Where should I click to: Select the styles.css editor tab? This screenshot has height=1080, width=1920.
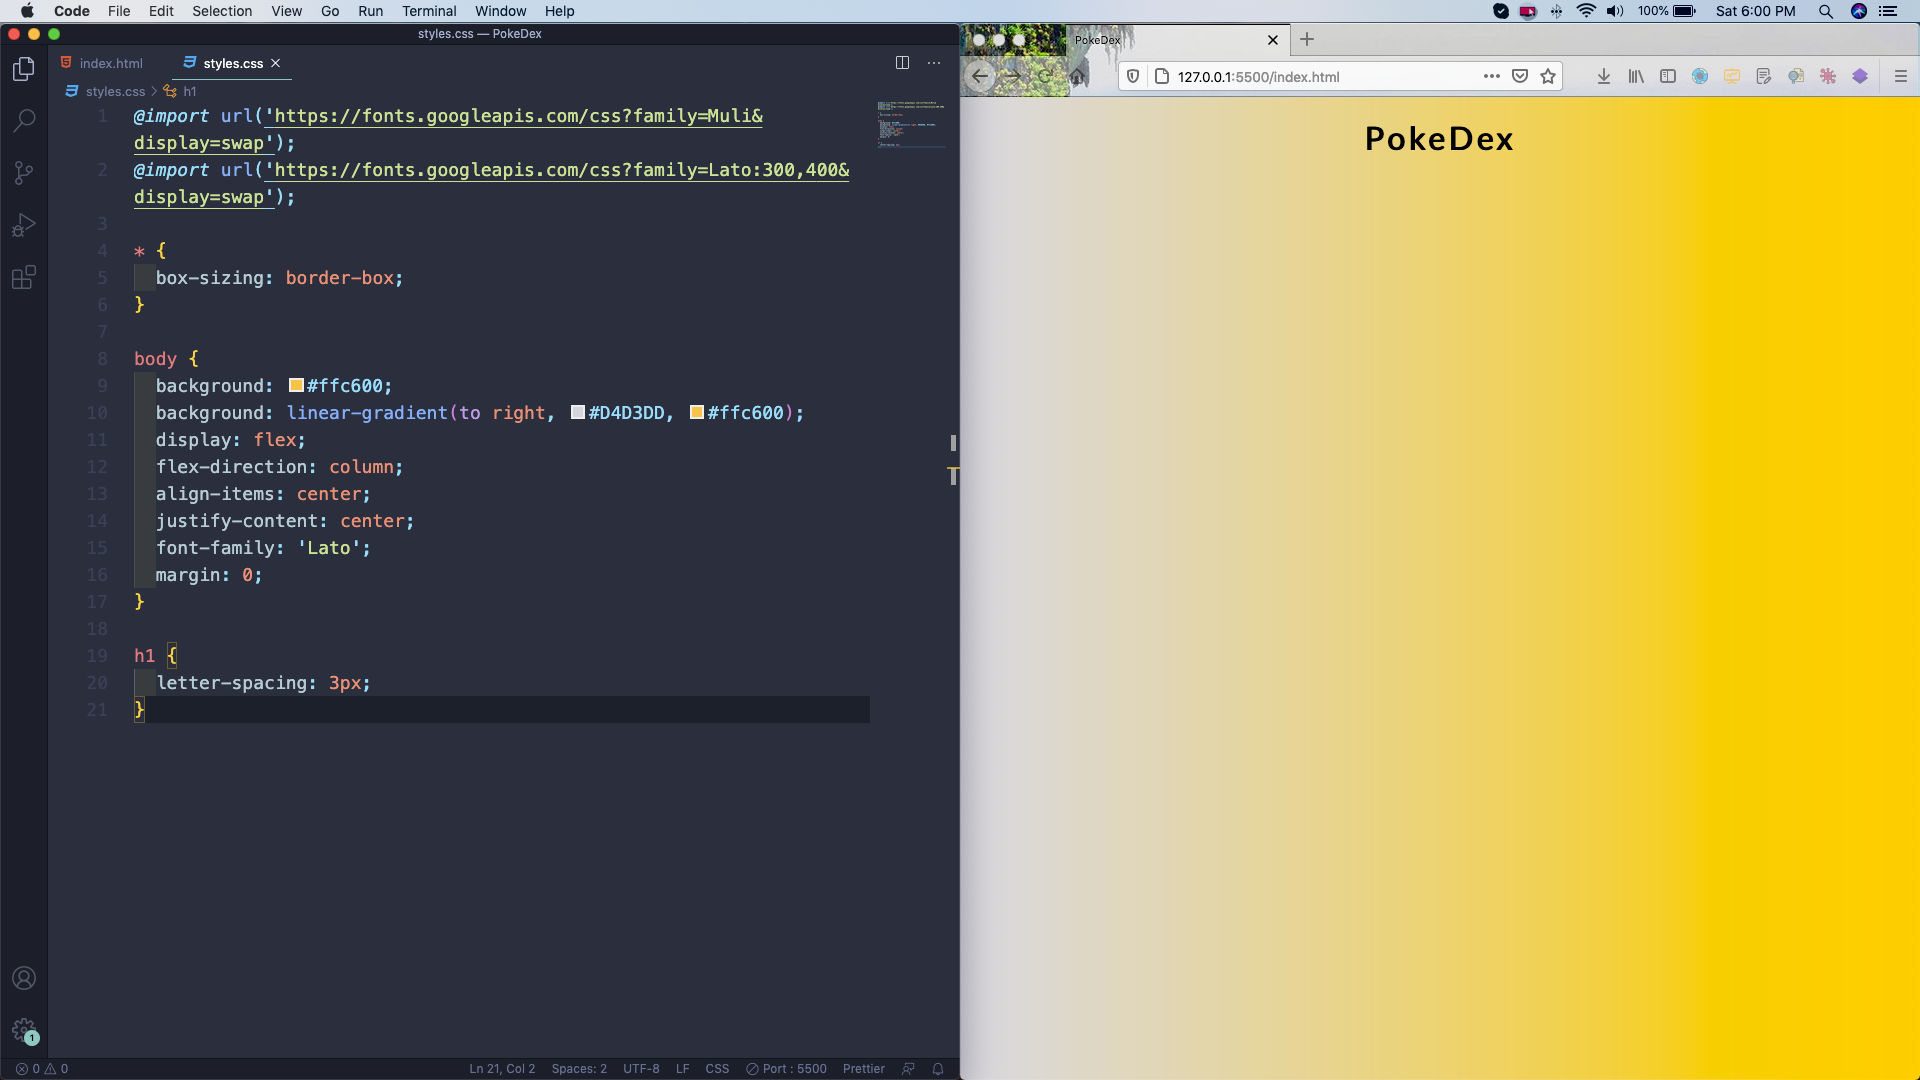click(232, 63)
